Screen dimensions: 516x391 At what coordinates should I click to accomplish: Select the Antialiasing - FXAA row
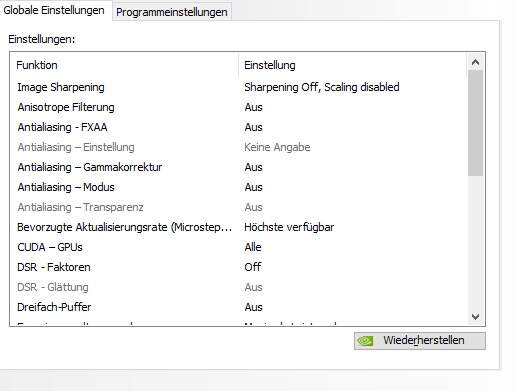[x=239, y=127]
